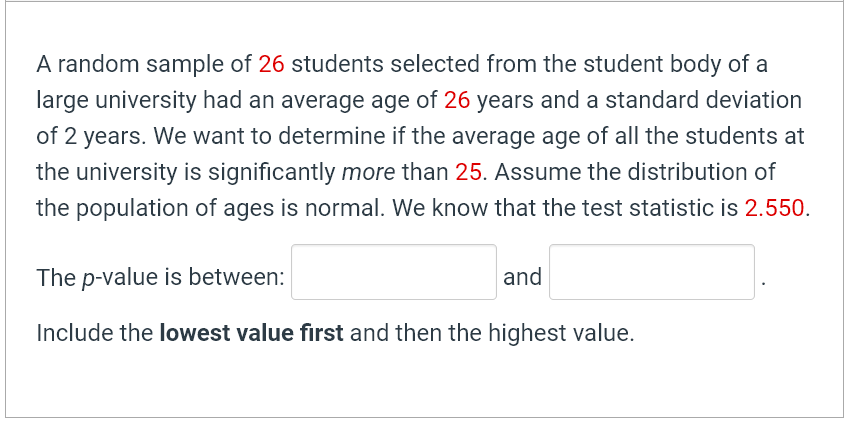Screen dimensions: 846x421
Task: Click the italic word 'more'
Action: tap(368, 172)
